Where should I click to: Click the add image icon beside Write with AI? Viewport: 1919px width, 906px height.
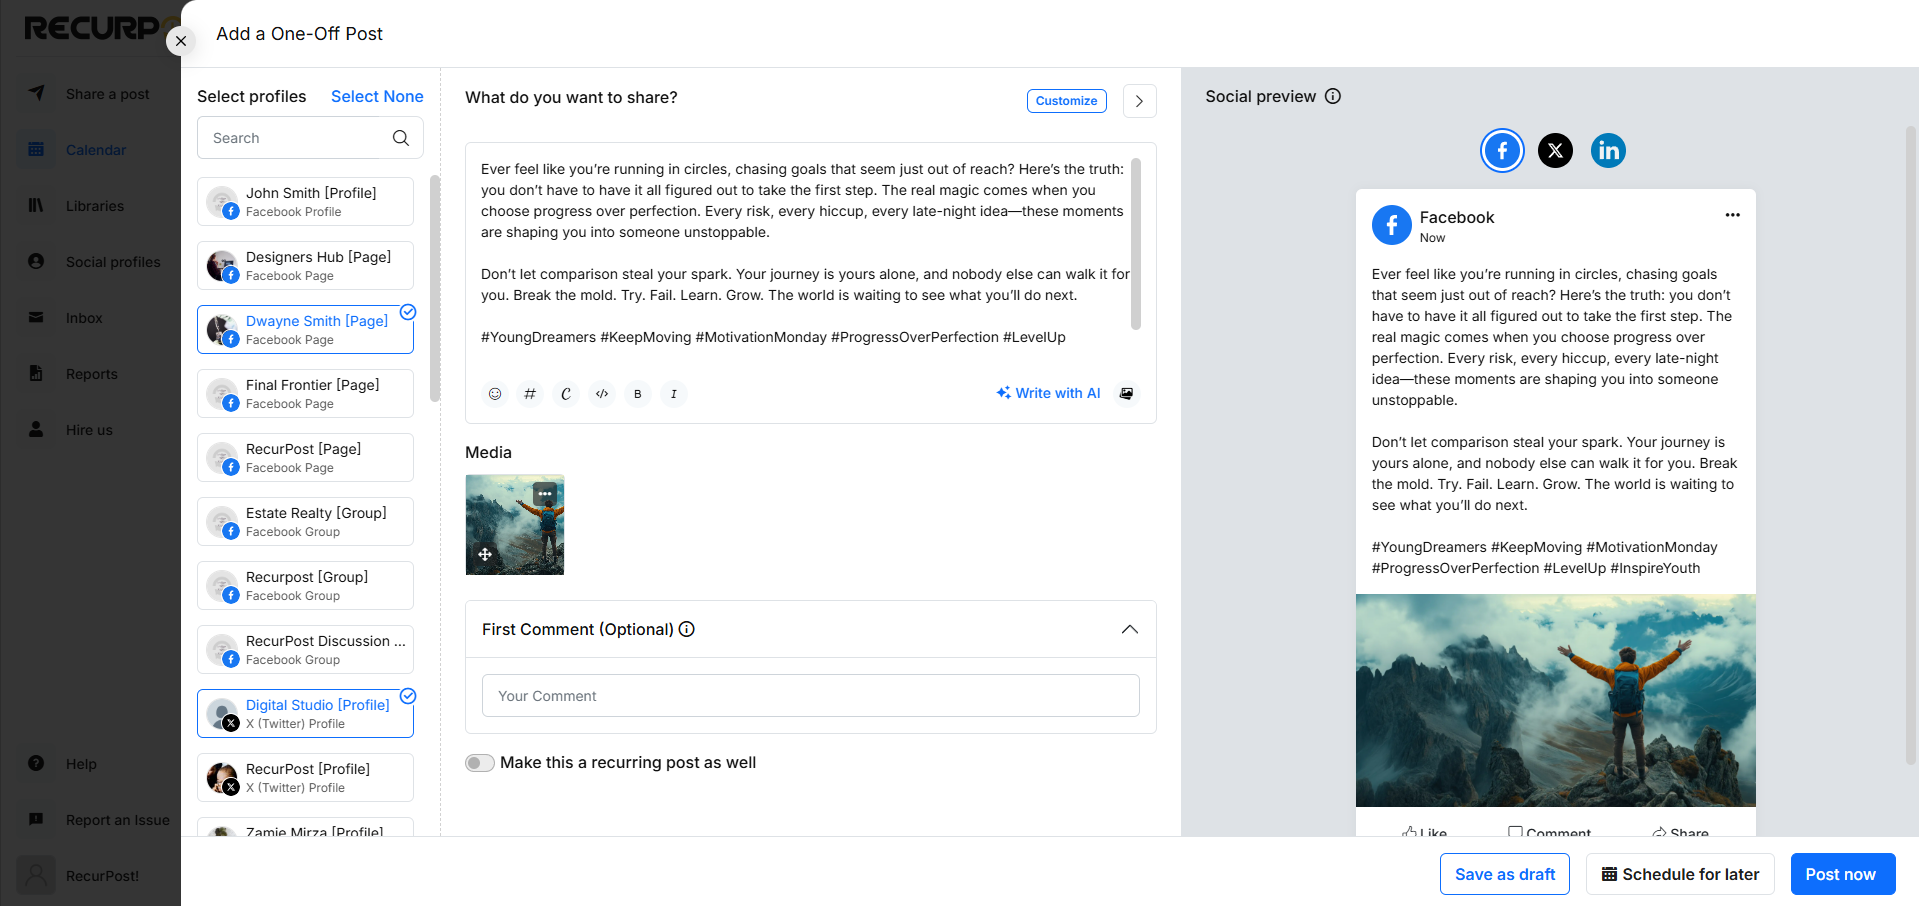coord(1127,394)
